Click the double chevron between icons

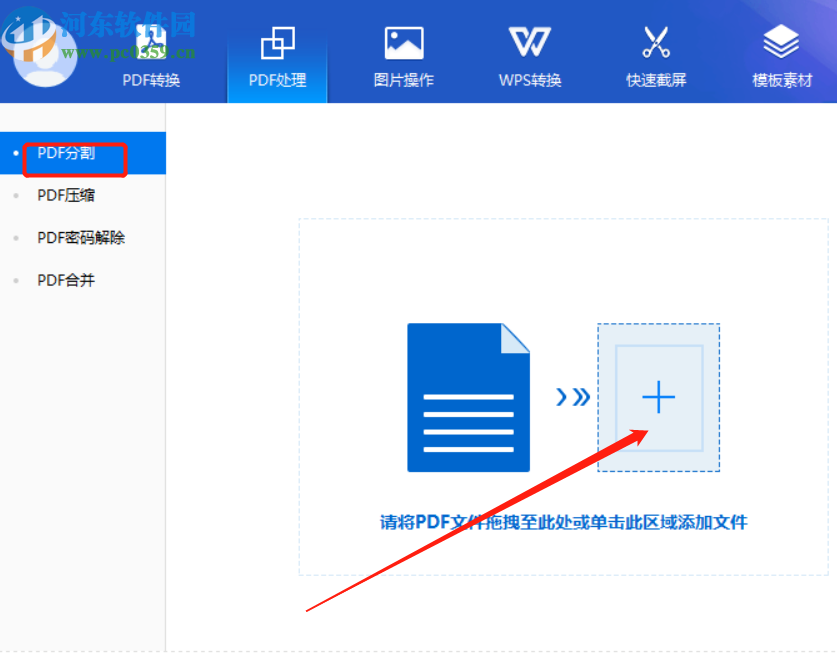point(573,396)
